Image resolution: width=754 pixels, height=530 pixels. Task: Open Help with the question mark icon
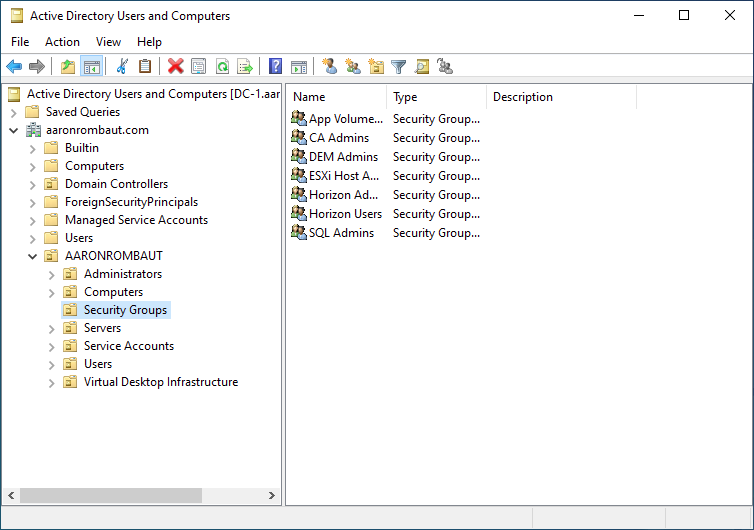coord(275,67)
